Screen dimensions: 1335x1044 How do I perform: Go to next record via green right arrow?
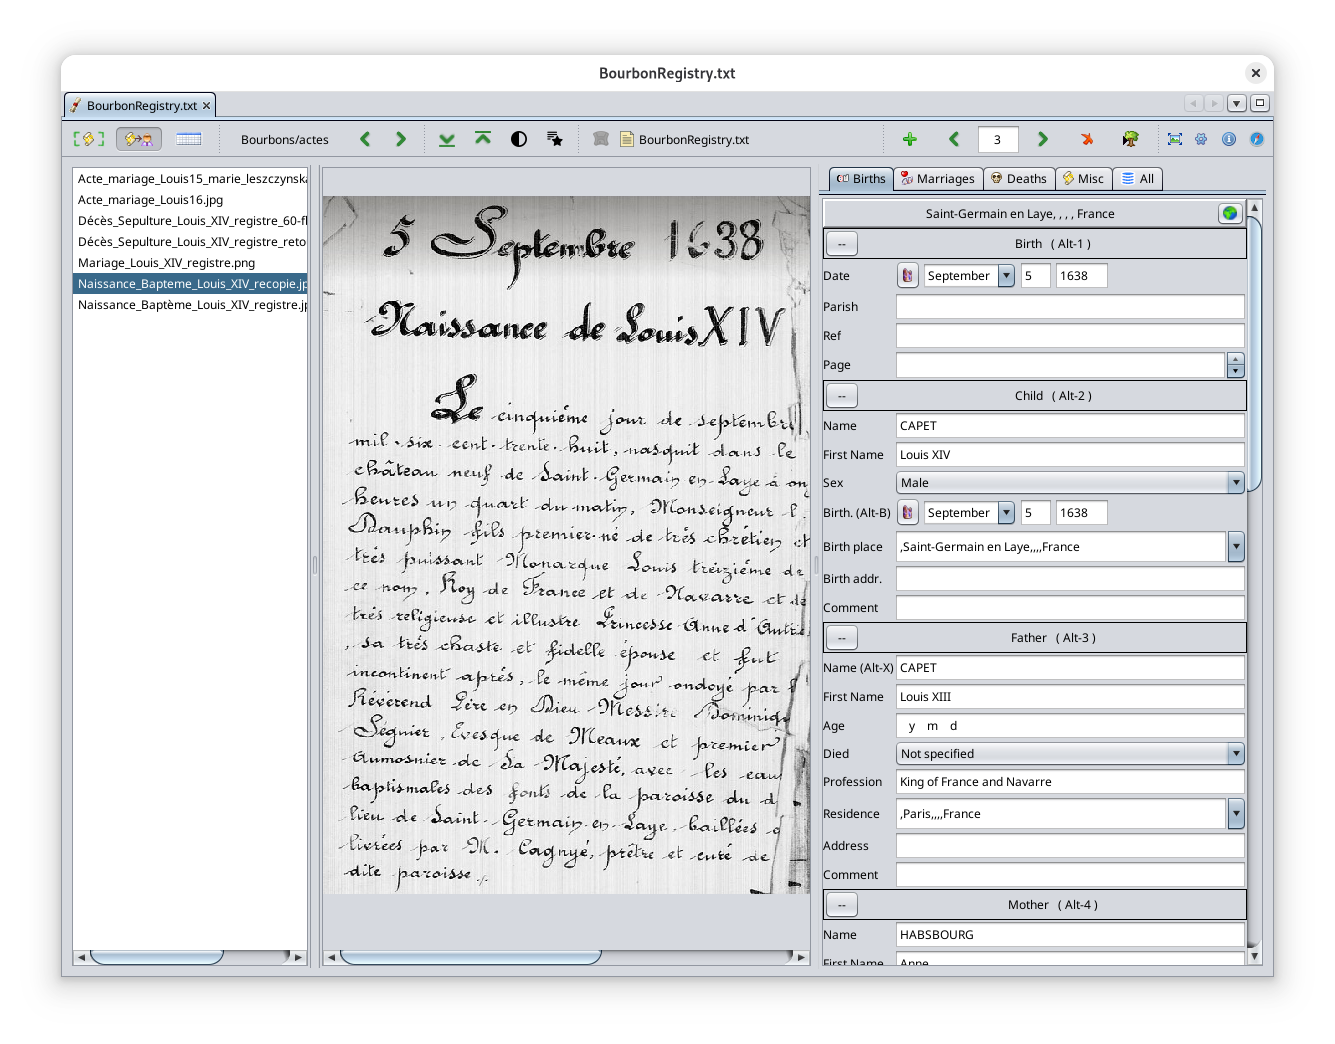click(1043, 139)
